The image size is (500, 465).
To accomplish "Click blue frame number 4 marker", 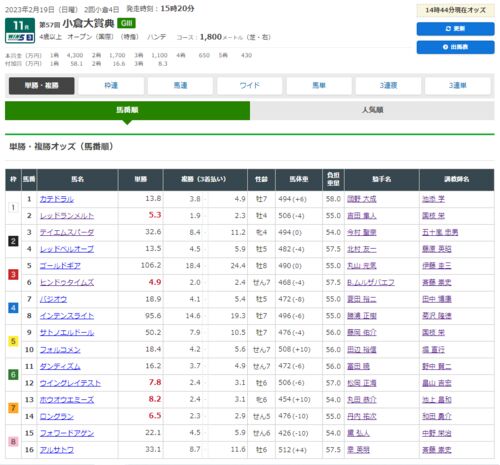I will coord(13,308).
